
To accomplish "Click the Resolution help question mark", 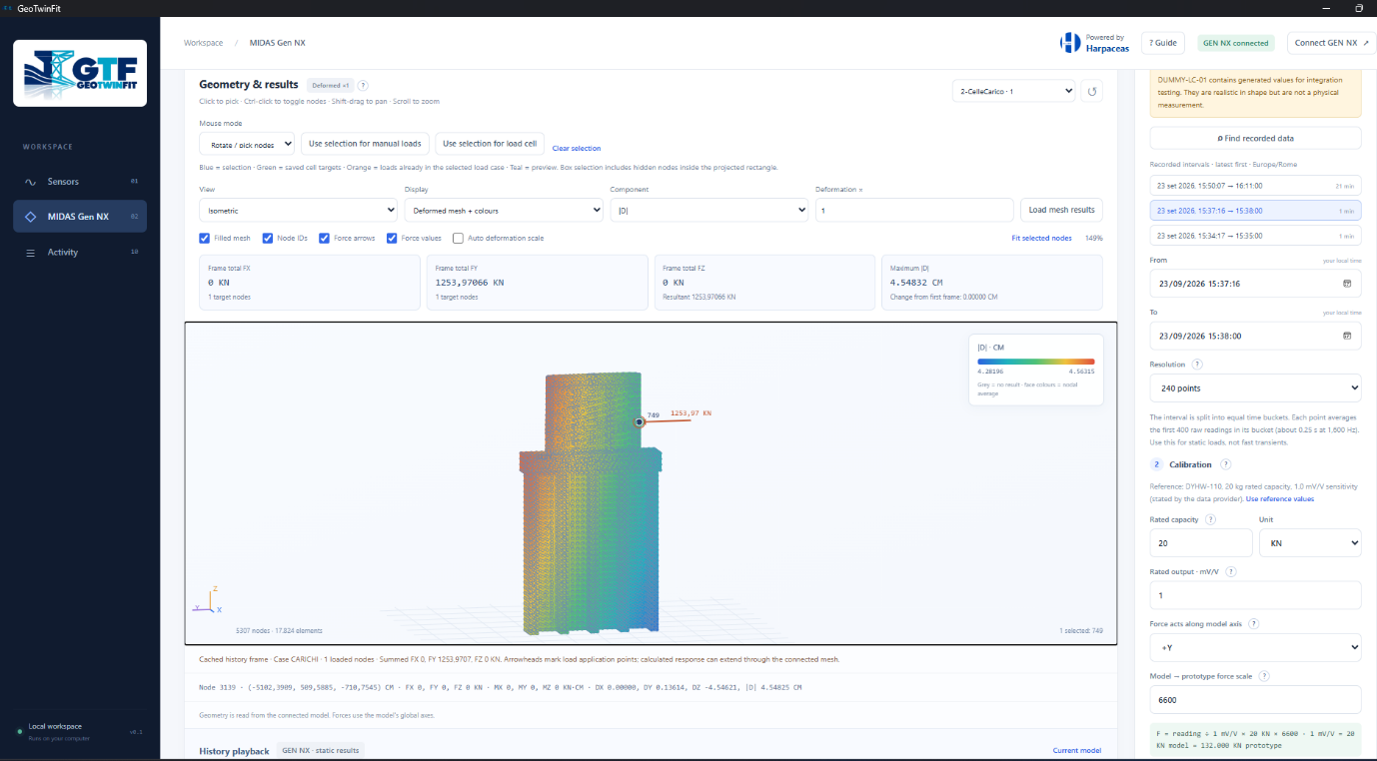I will (1197, 365).
